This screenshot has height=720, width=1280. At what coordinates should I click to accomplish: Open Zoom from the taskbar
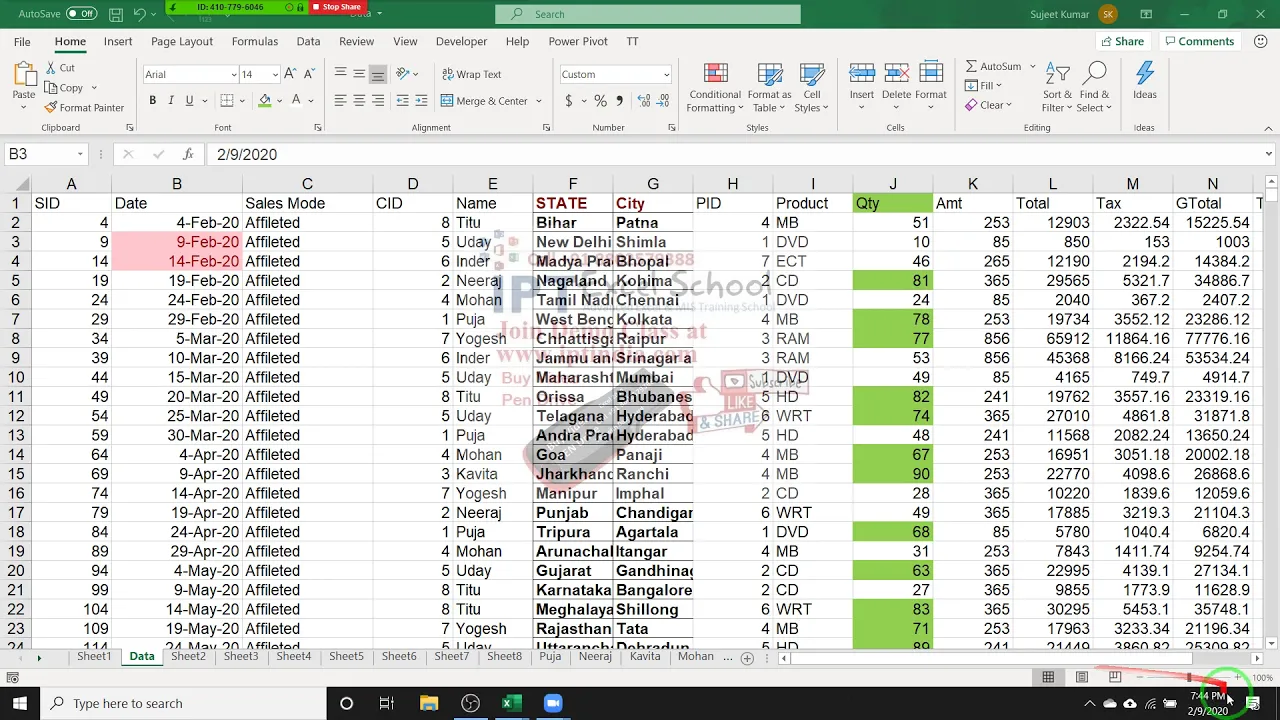pyautogui.click(x=553, y=703)
